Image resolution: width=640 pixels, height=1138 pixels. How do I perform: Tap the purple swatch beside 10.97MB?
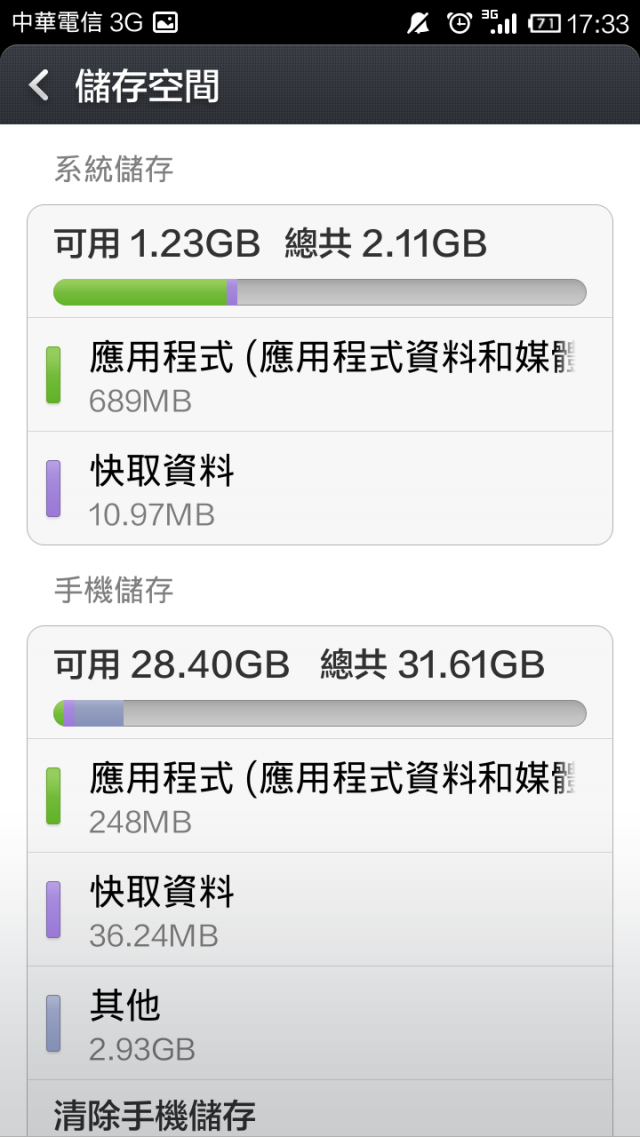[53, 488]
